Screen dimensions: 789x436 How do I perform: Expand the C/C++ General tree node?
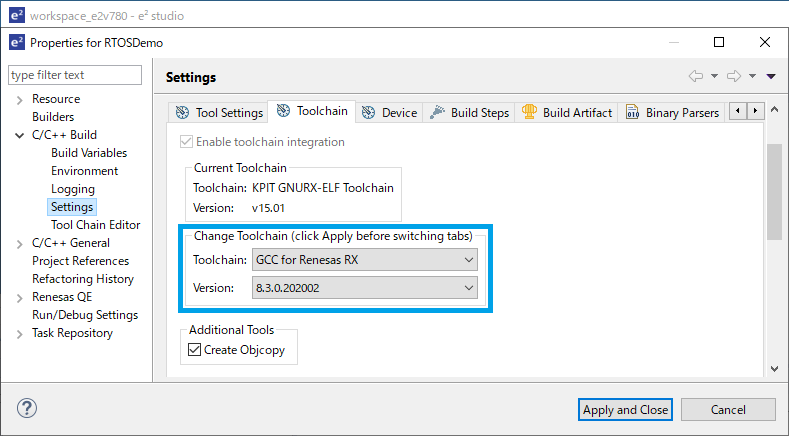20,244
